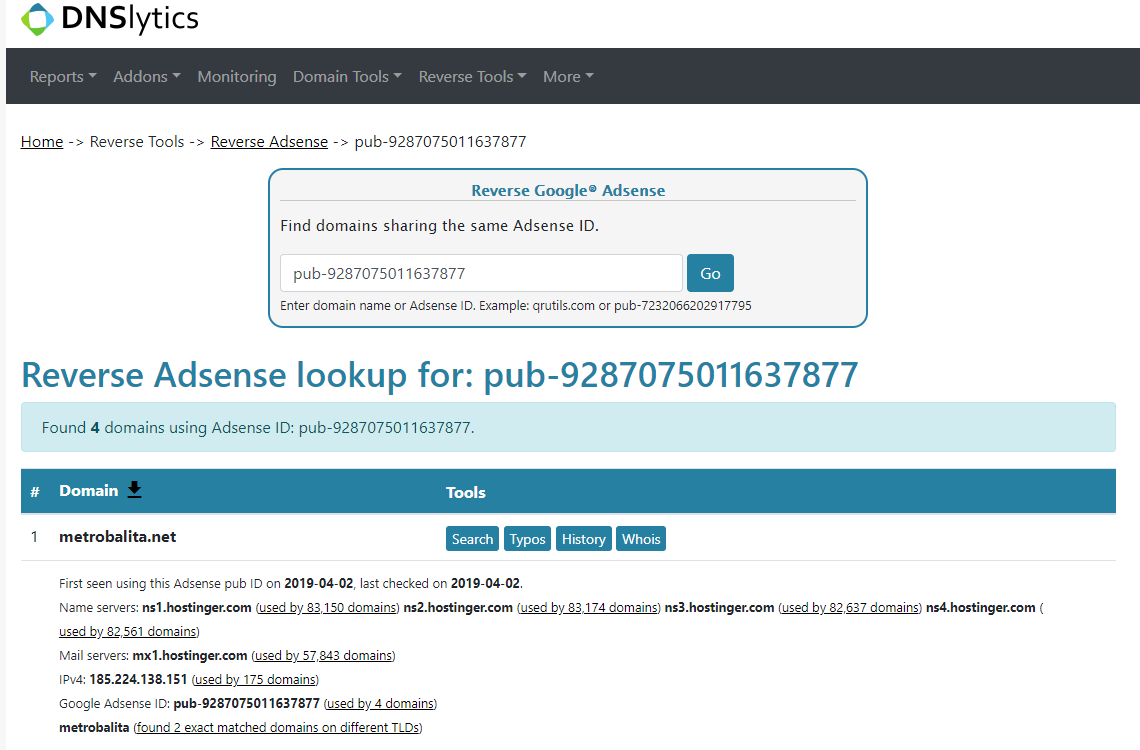Focus the Adsense ID input field
1140x750 pixels.
tap(481, 273)
